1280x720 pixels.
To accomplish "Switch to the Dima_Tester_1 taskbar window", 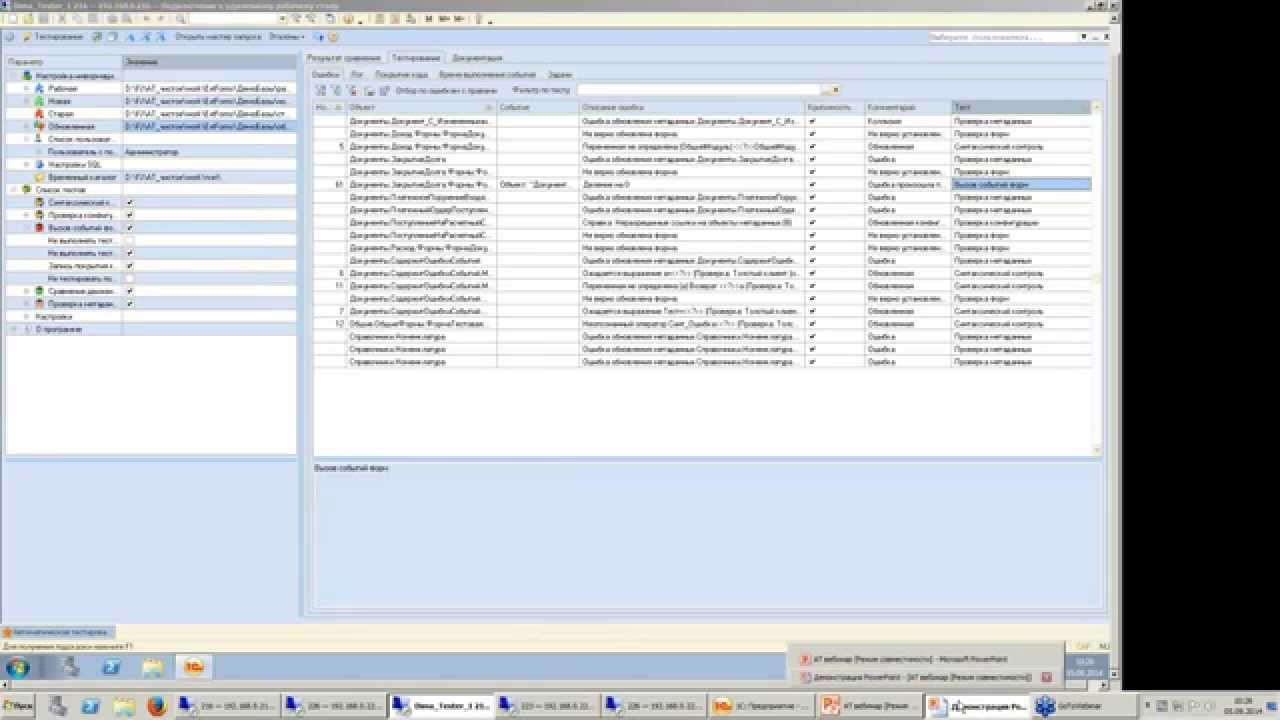I will pyautogui.click(x=440, y=706).
